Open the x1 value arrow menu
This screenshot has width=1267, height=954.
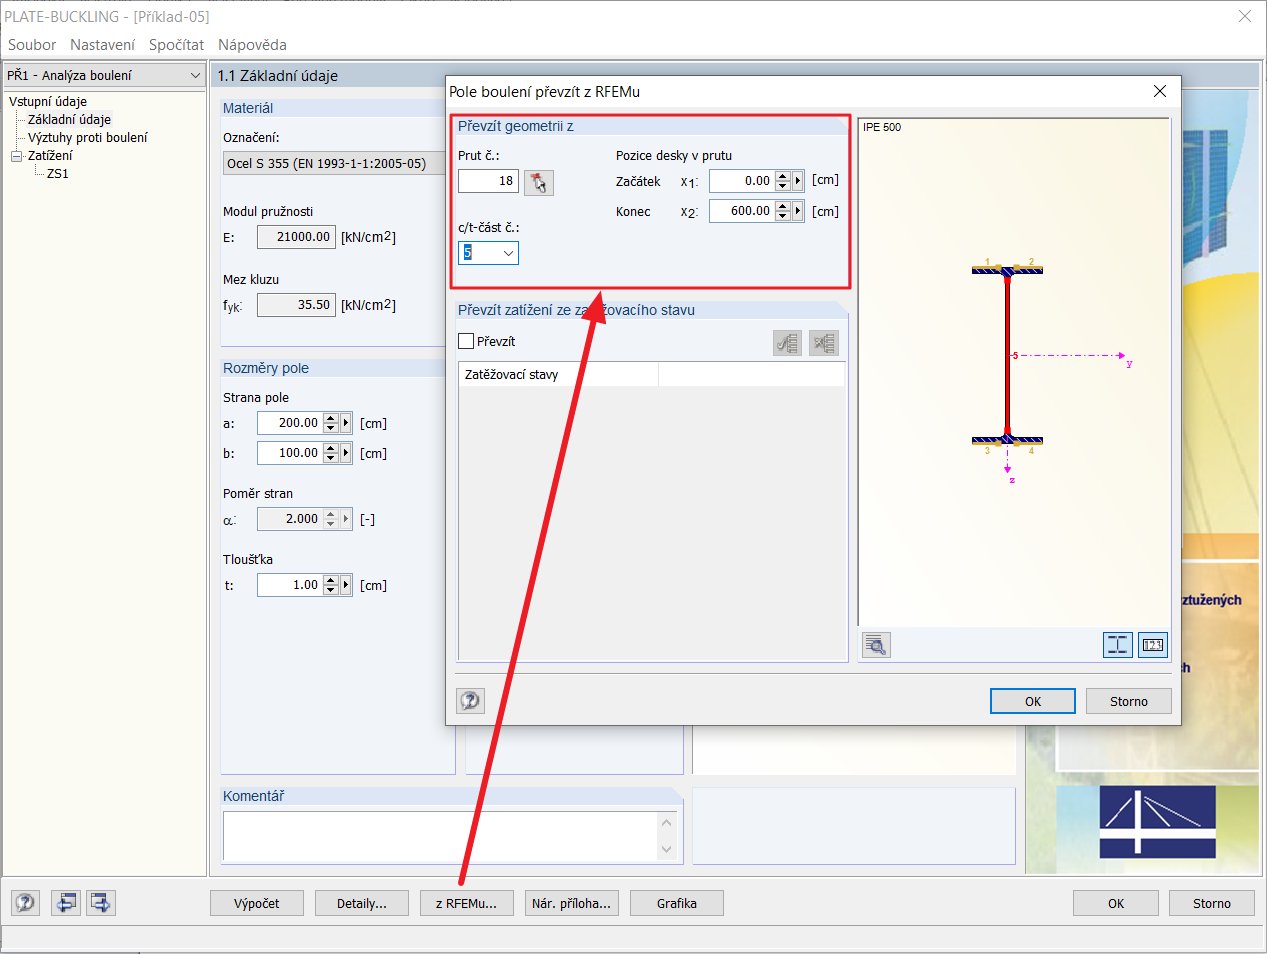pos(797,181)
